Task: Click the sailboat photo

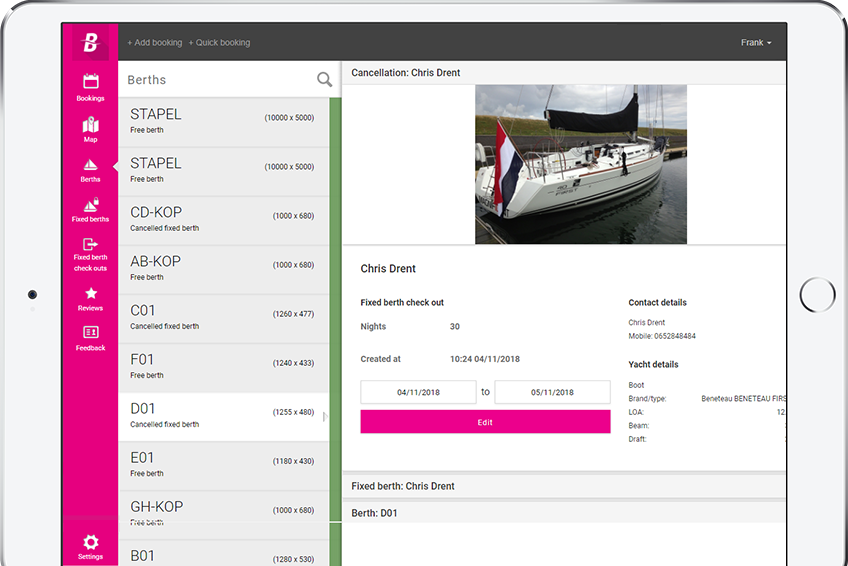Action: tap(581, 164)
